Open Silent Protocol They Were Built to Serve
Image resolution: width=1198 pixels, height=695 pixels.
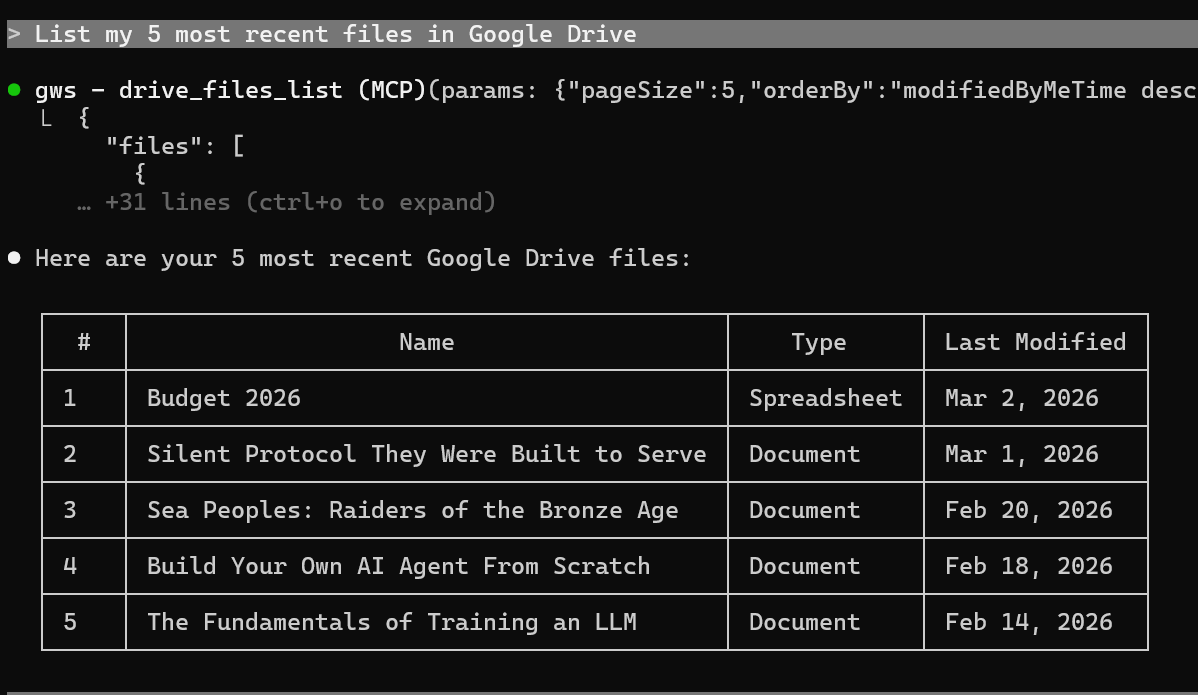click(426, 454)
